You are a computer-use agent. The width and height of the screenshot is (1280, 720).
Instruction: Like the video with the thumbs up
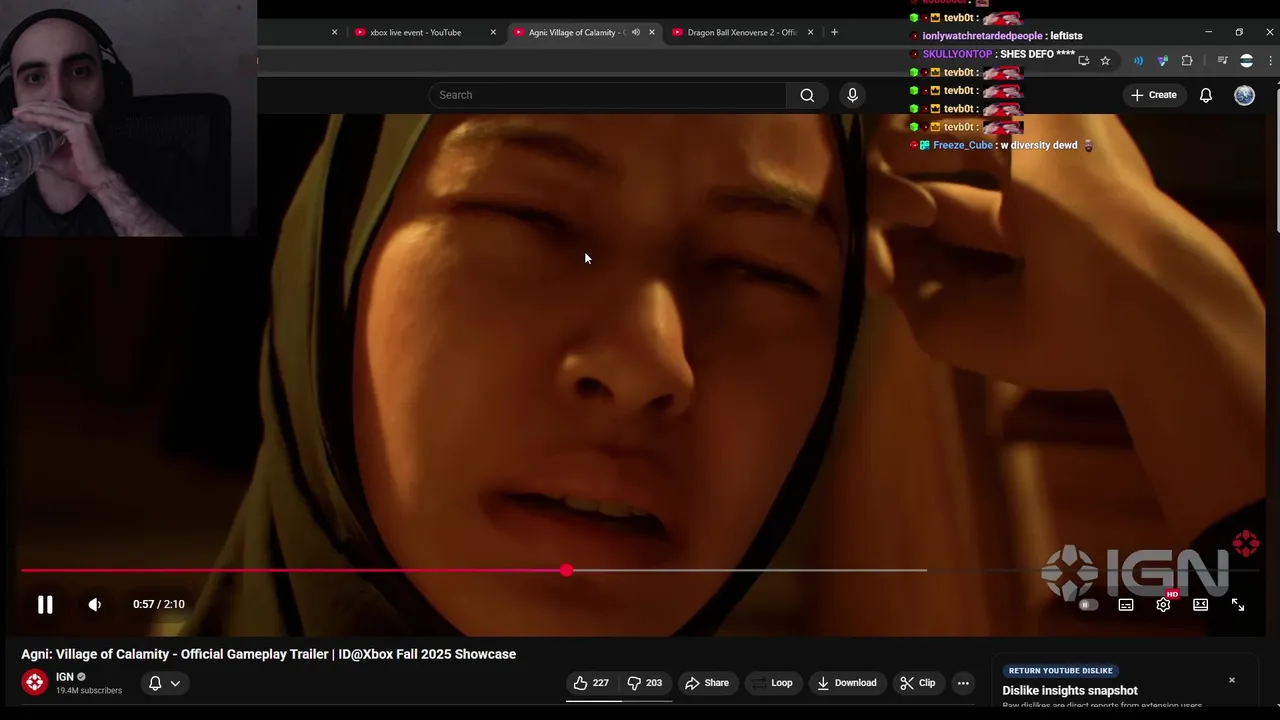coord(591,683)
